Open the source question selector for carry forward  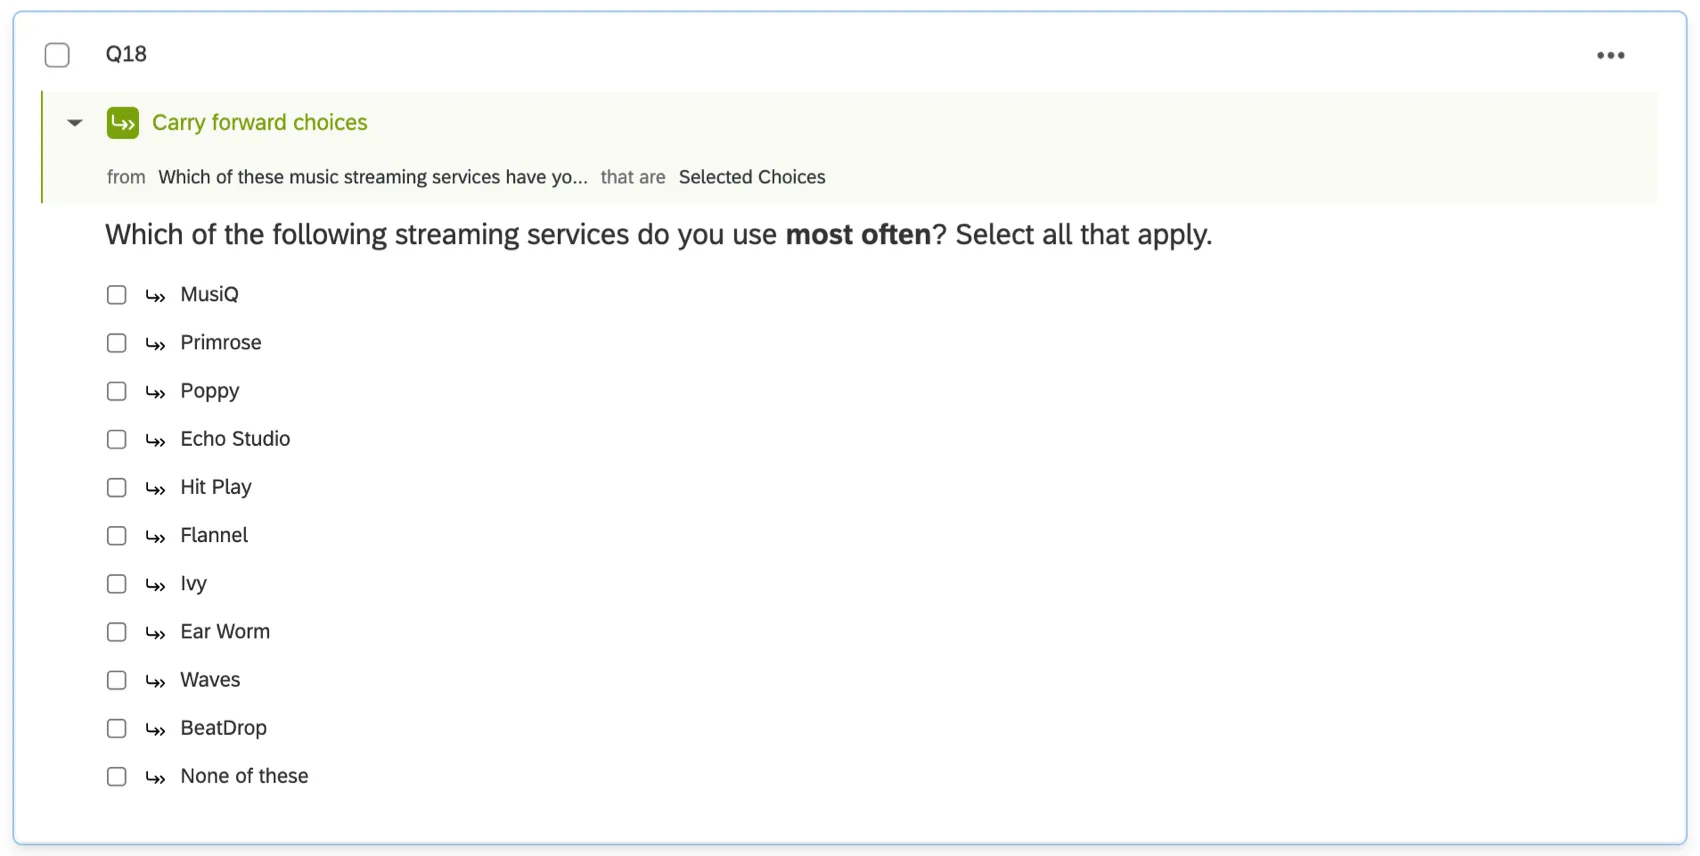372,177
